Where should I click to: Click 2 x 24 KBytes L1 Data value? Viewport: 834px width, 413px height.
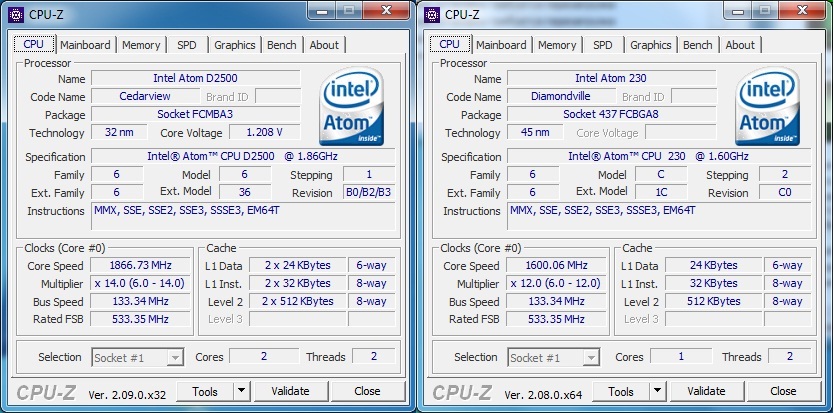click(x=298, y=265)
